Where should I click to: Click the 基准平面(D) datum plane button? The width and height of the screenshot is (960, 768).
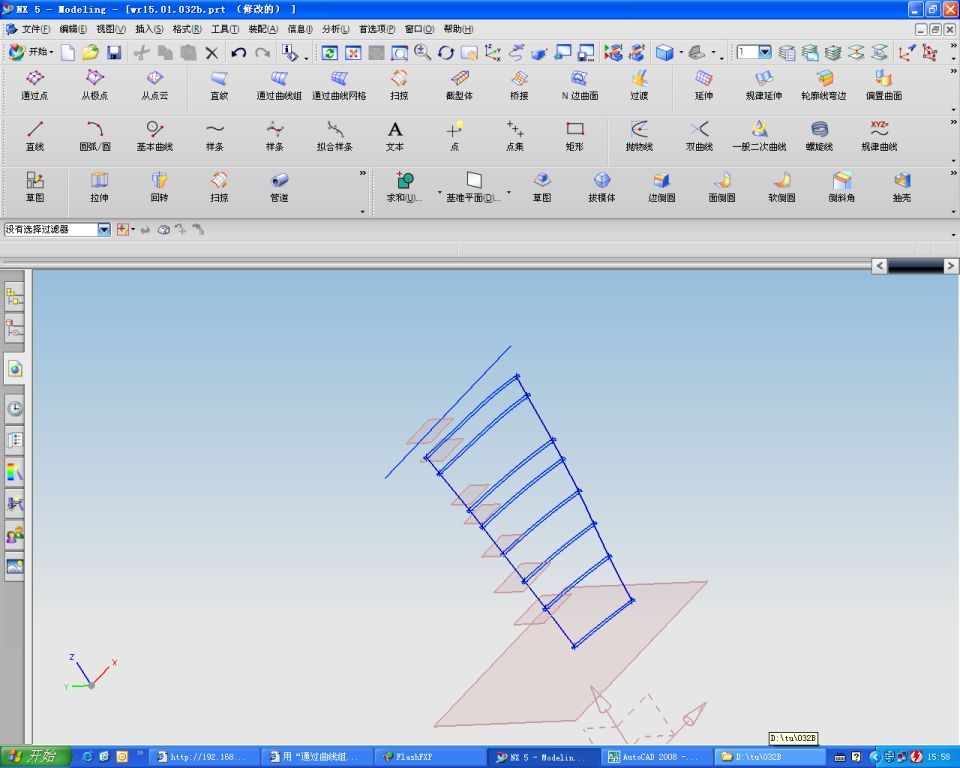471,187
